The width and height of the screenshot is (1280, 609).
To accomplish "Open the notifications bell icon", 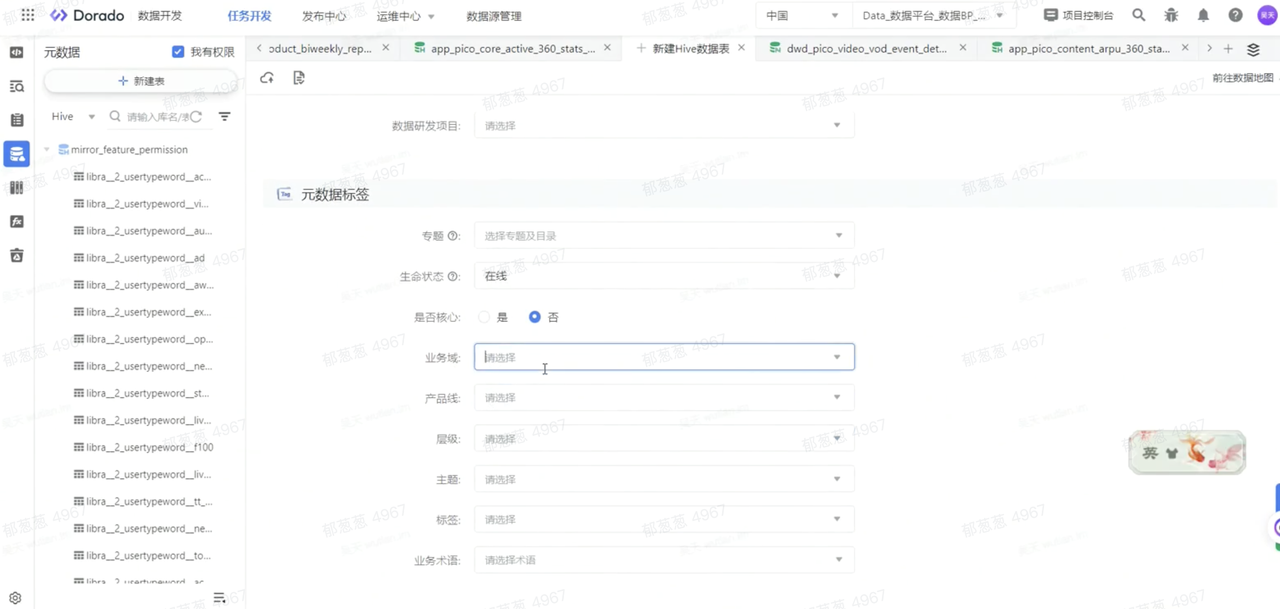I will [1203, 15].
